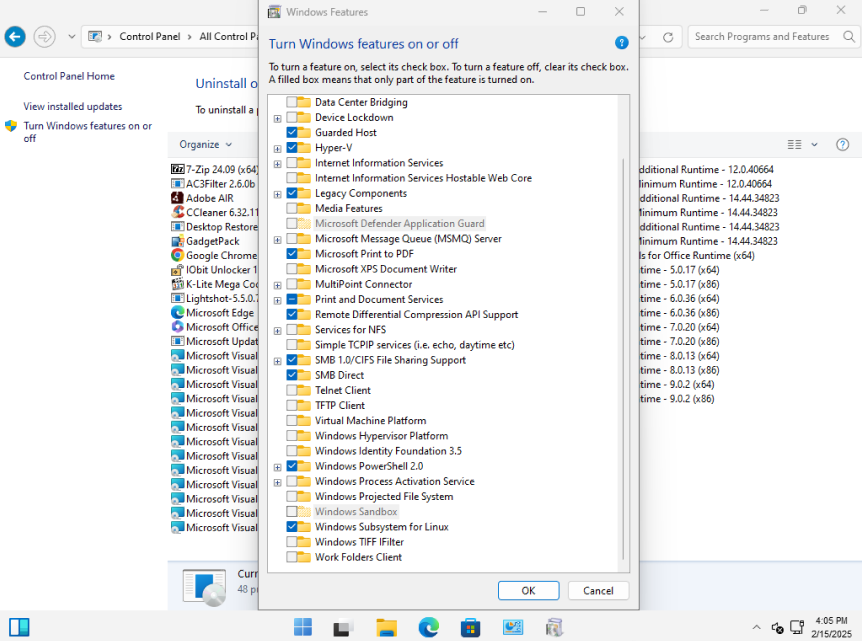
Task: Uncheck Microsoft Print to PDF
Action: point(292,254)
